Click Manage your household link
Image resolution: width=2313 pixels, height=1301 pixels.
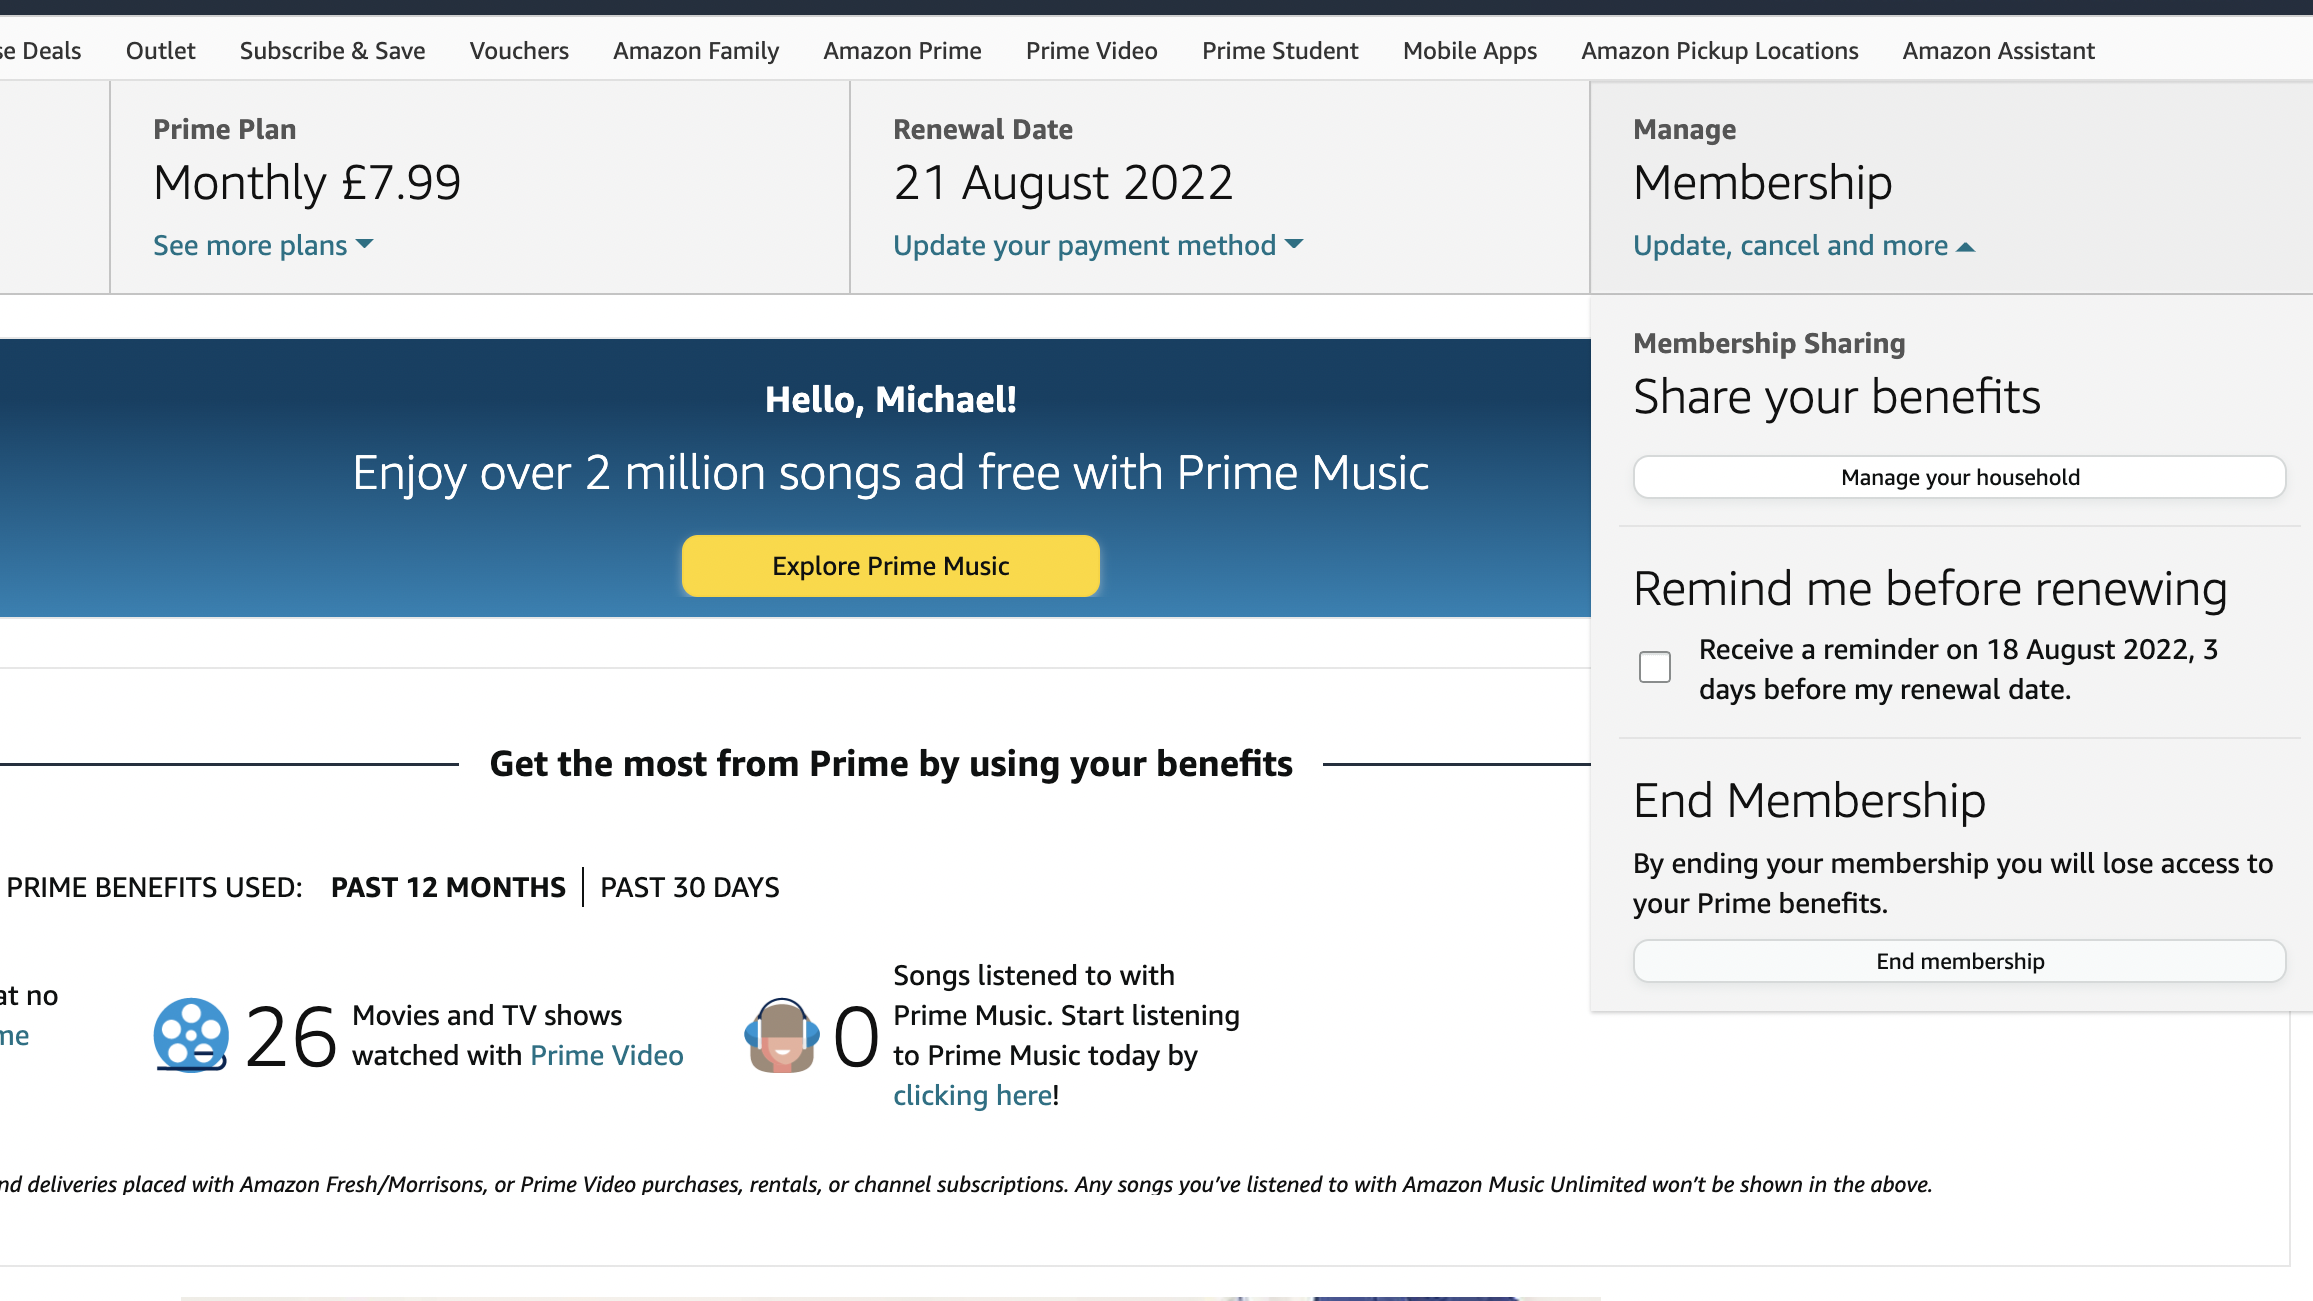[x=1959, y=477]
